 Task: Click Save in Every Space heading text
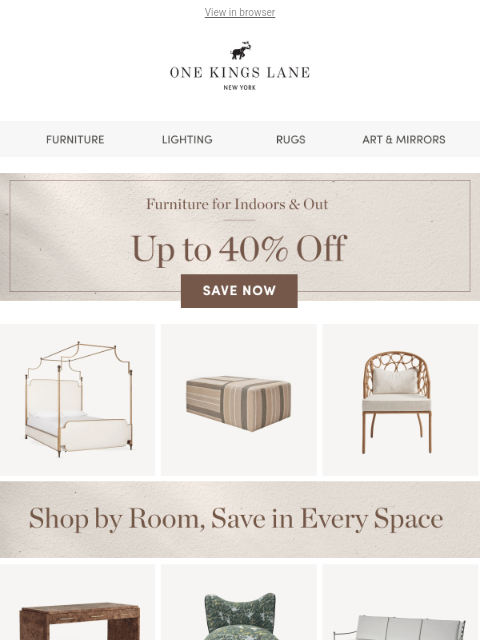point(327,519)
